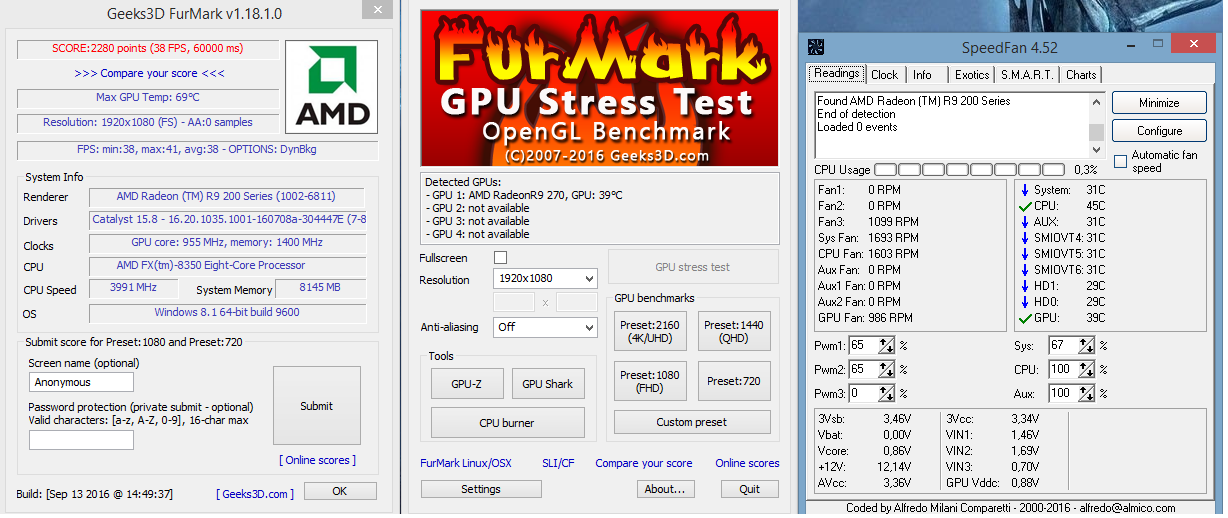Click the Pwm2 value stepper arrows
The image size is (1228, 518).
[887, 369]
